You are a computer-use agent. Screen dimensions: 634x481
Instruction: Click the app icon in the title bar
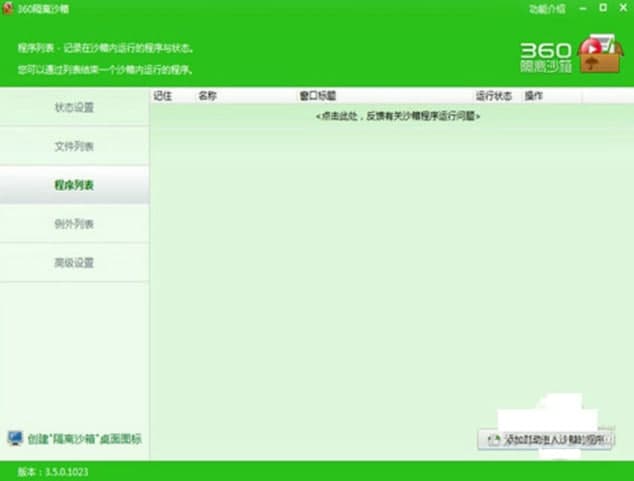pyautogui.click(x=8, y=8)
